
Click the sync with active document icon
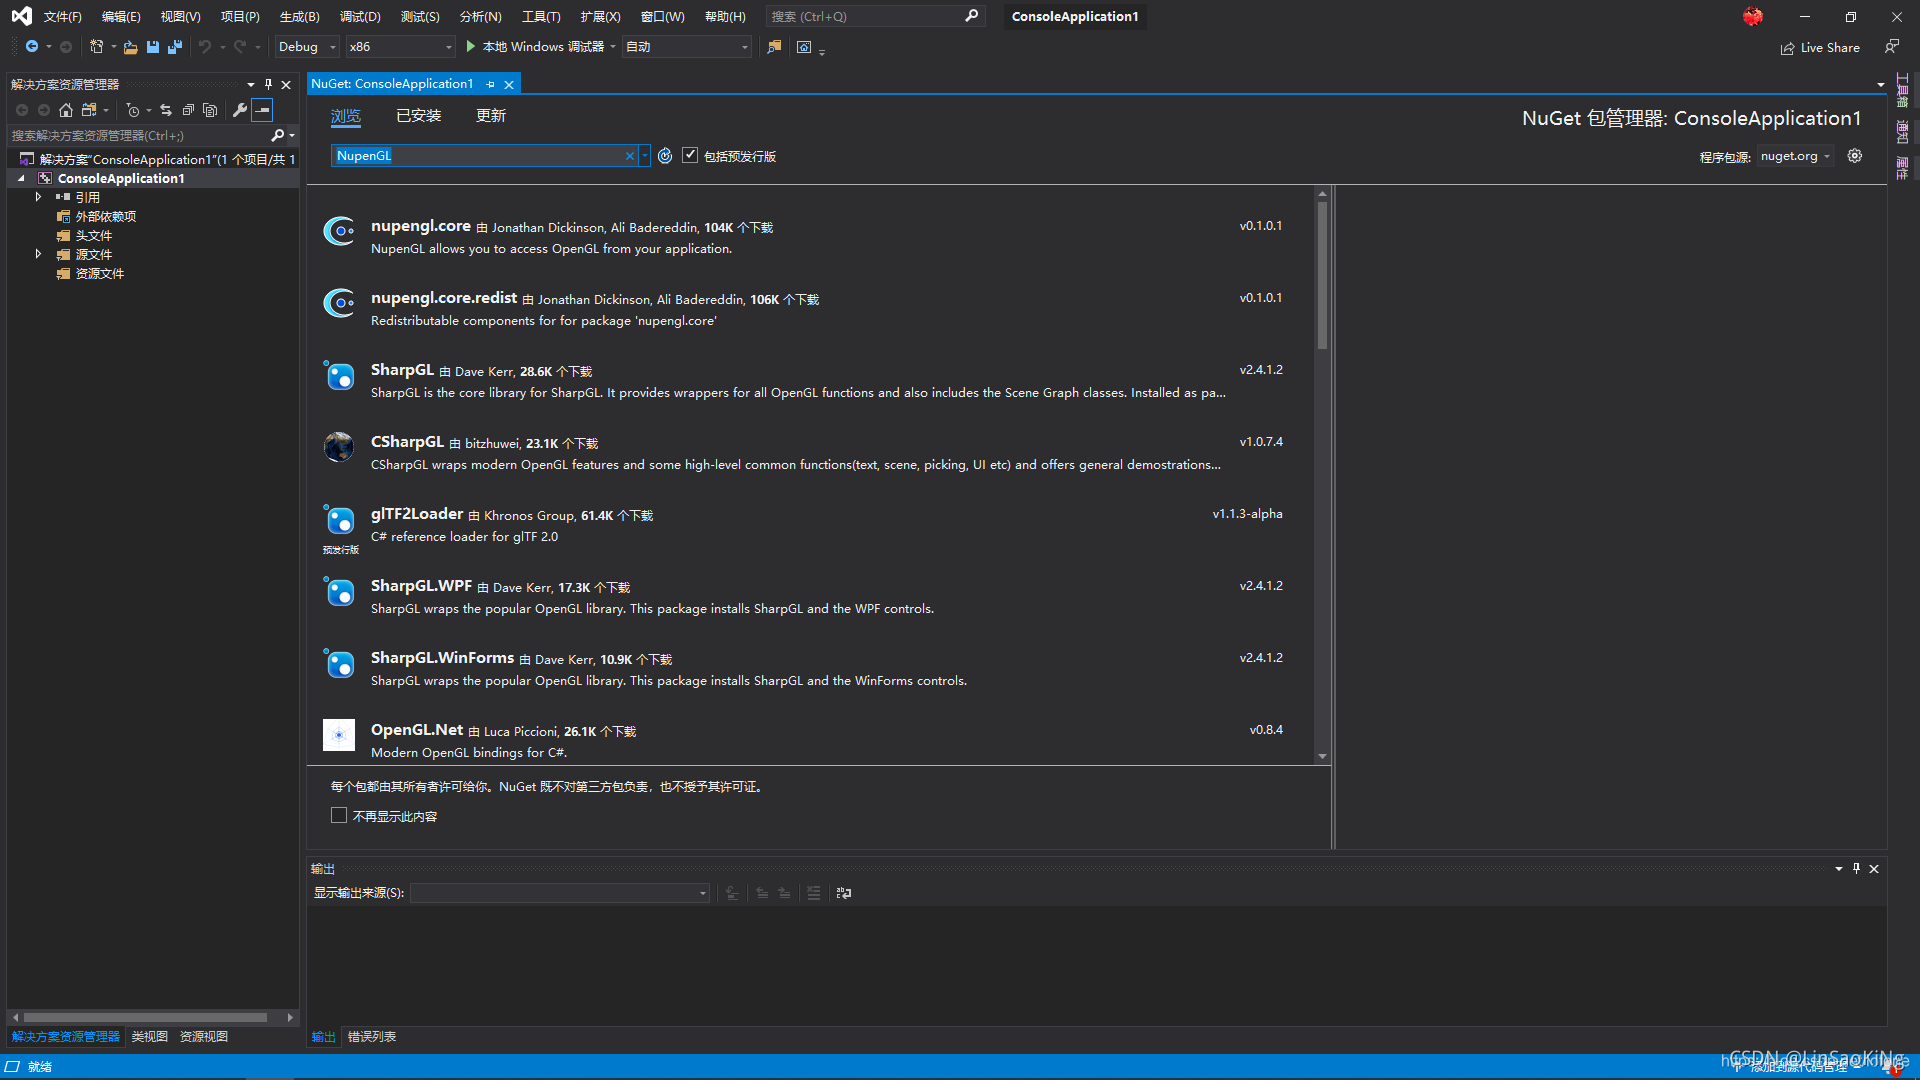(166, 110)
